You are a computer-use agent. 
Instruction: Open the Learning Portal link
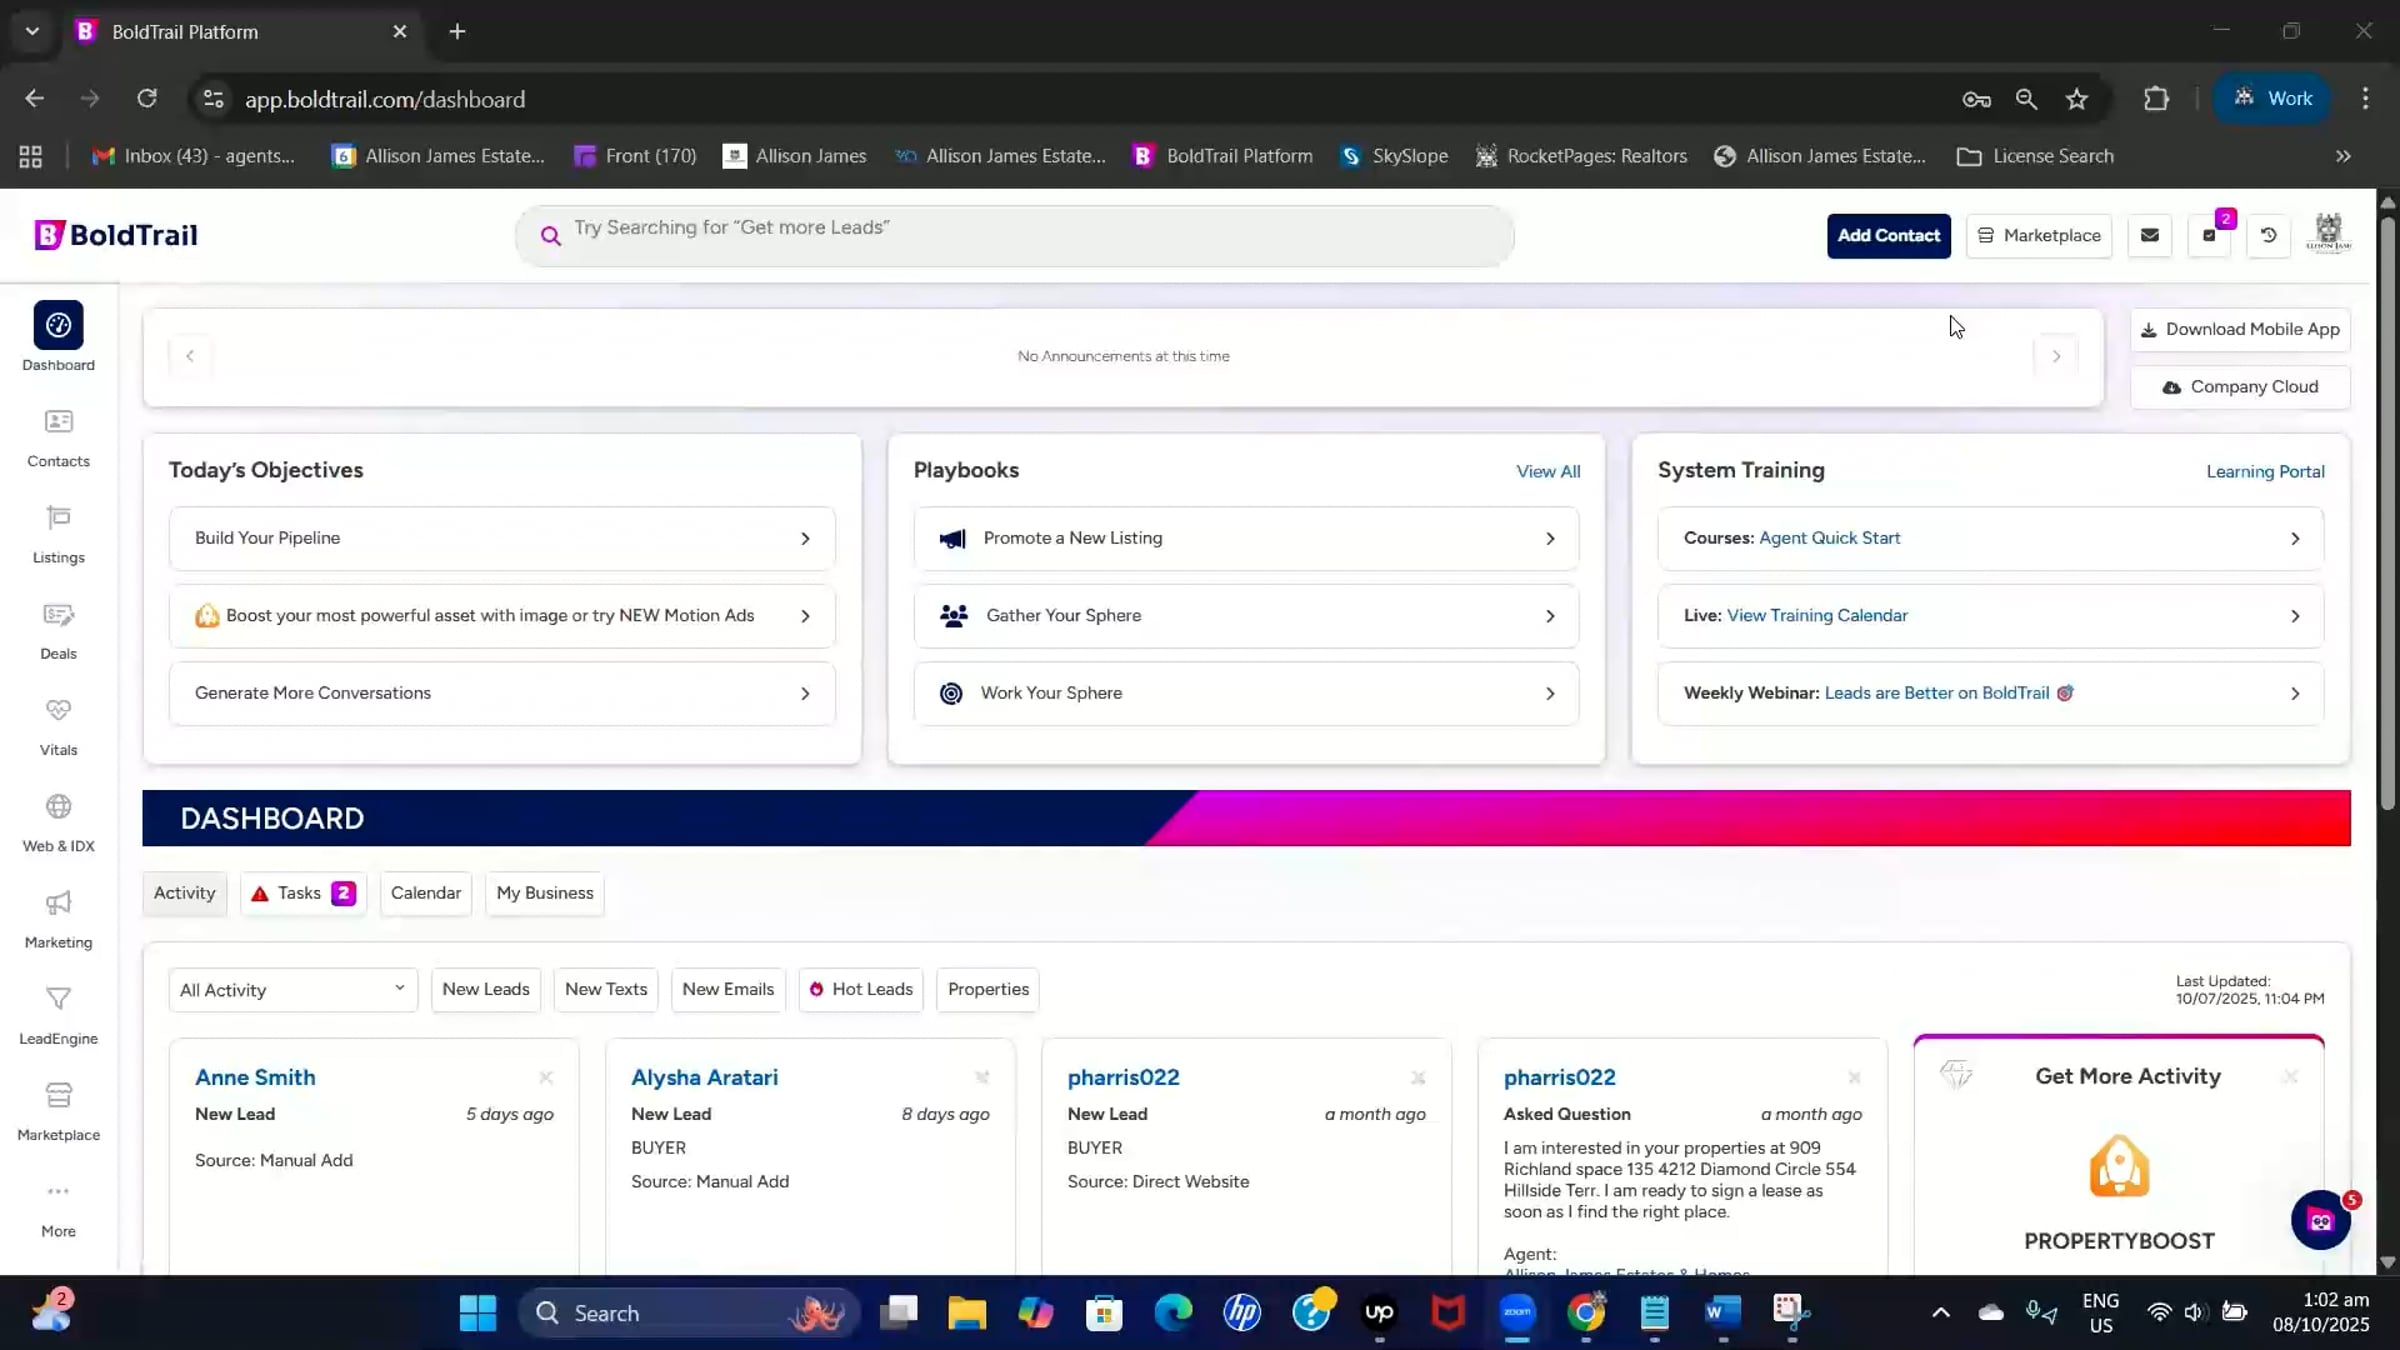pyautogui.click(x=2265, y=472)
